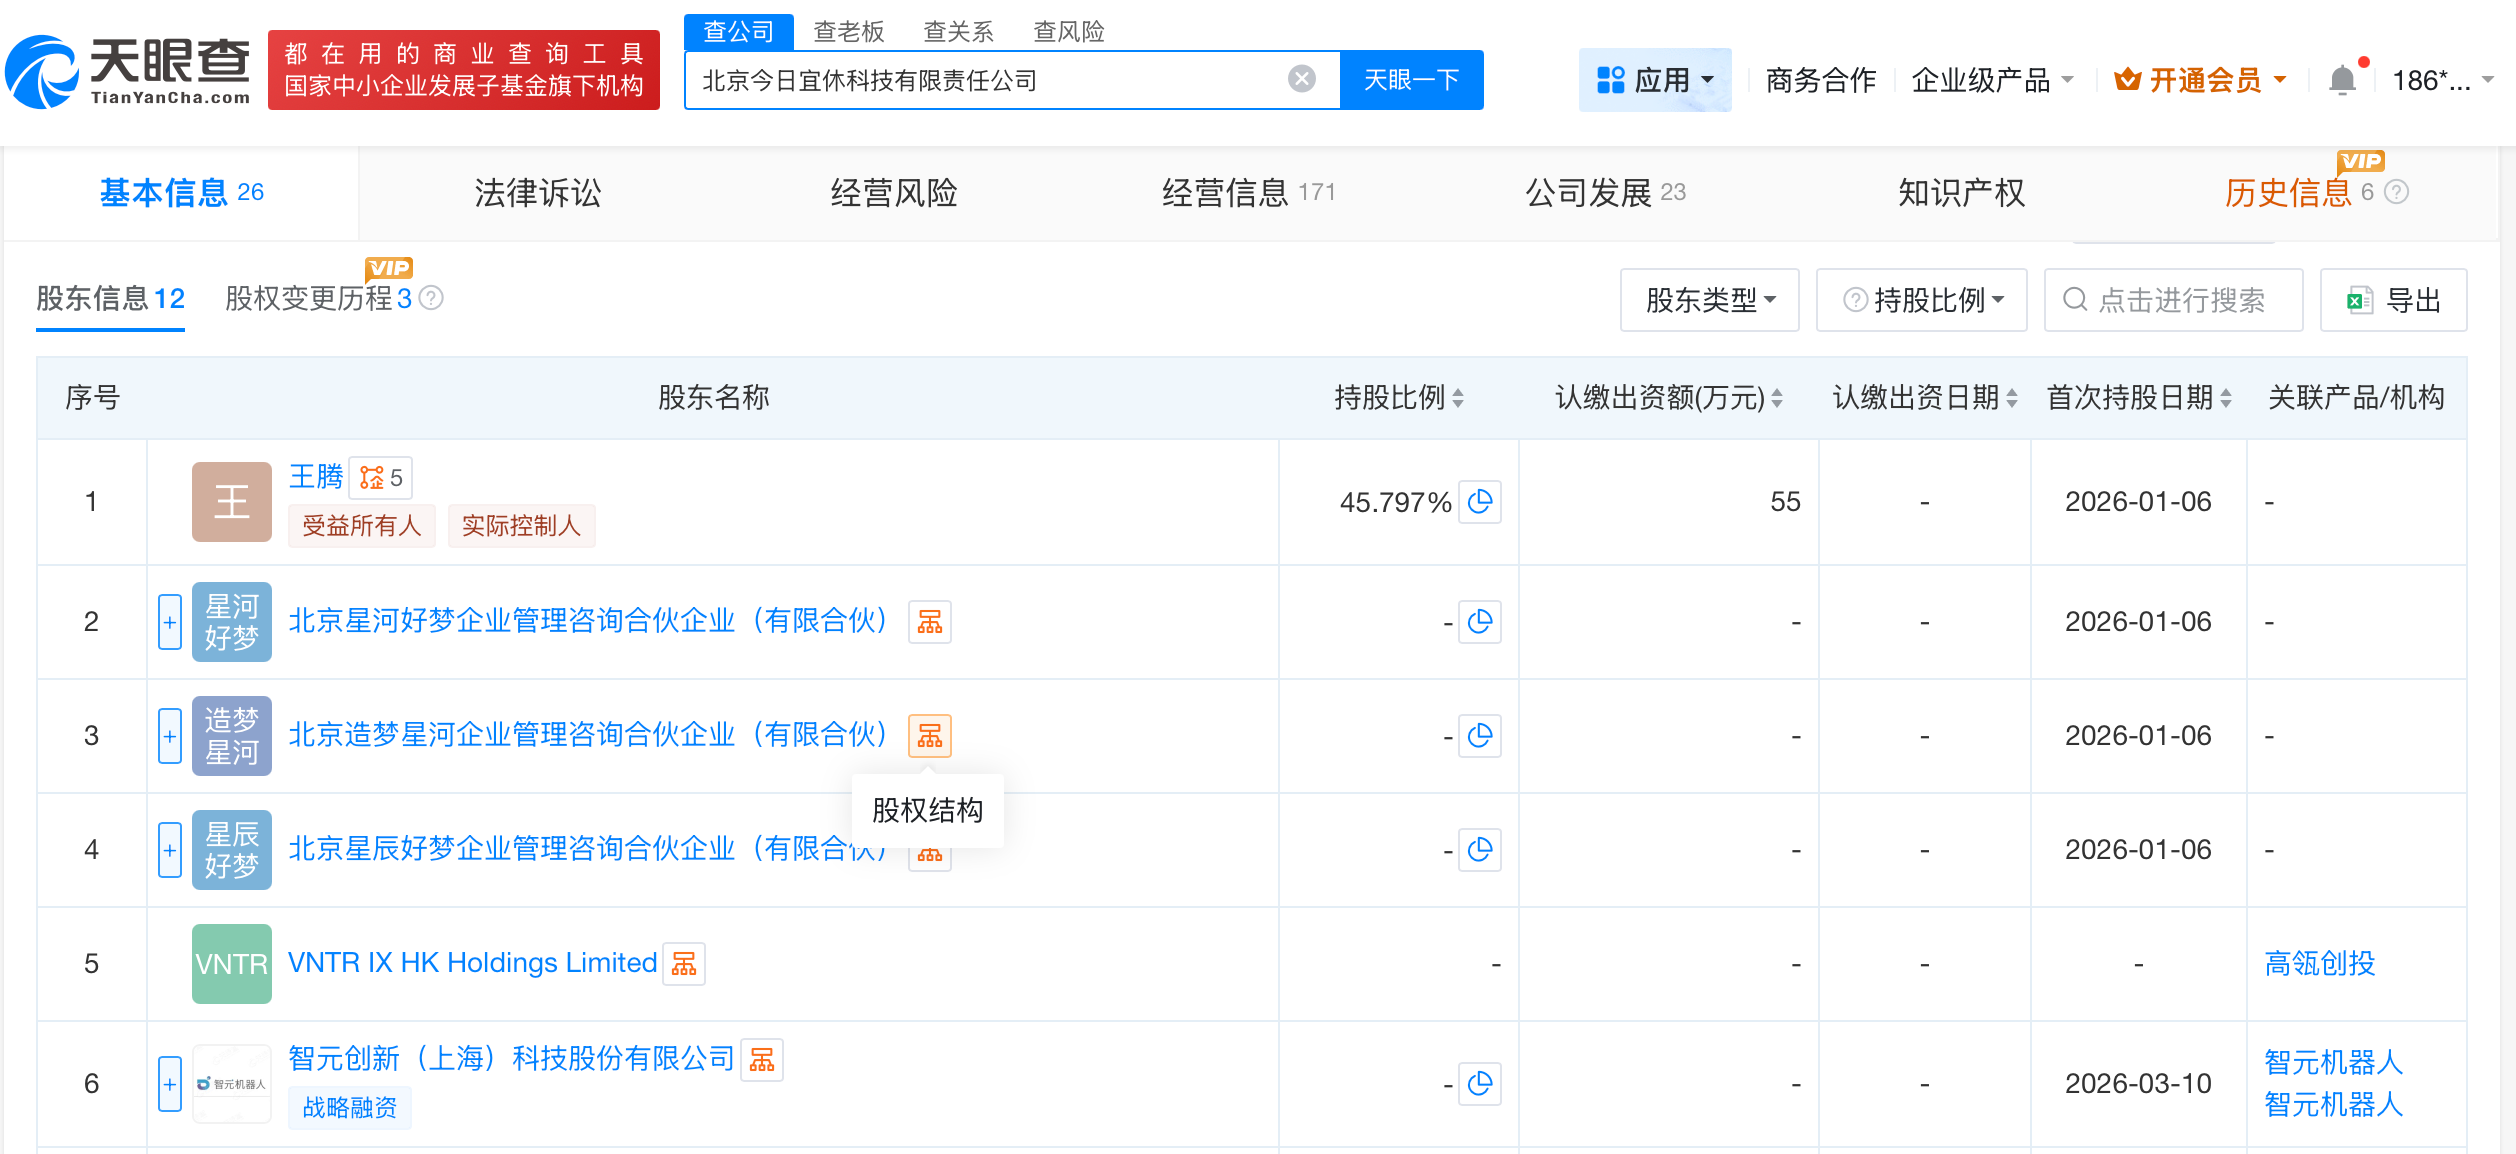Open equity structure icon for 北京造梦星河
This screenshot has height=1154, width=2516.
[x=929, y=736]
